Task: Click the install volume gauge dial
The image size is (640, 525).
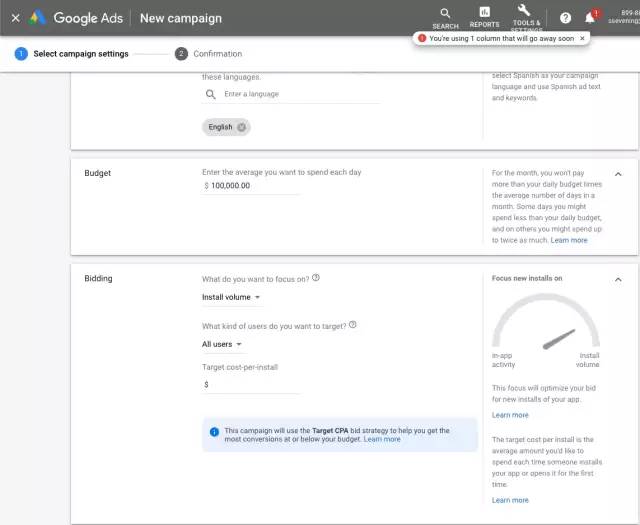Action: coord(546,322)
